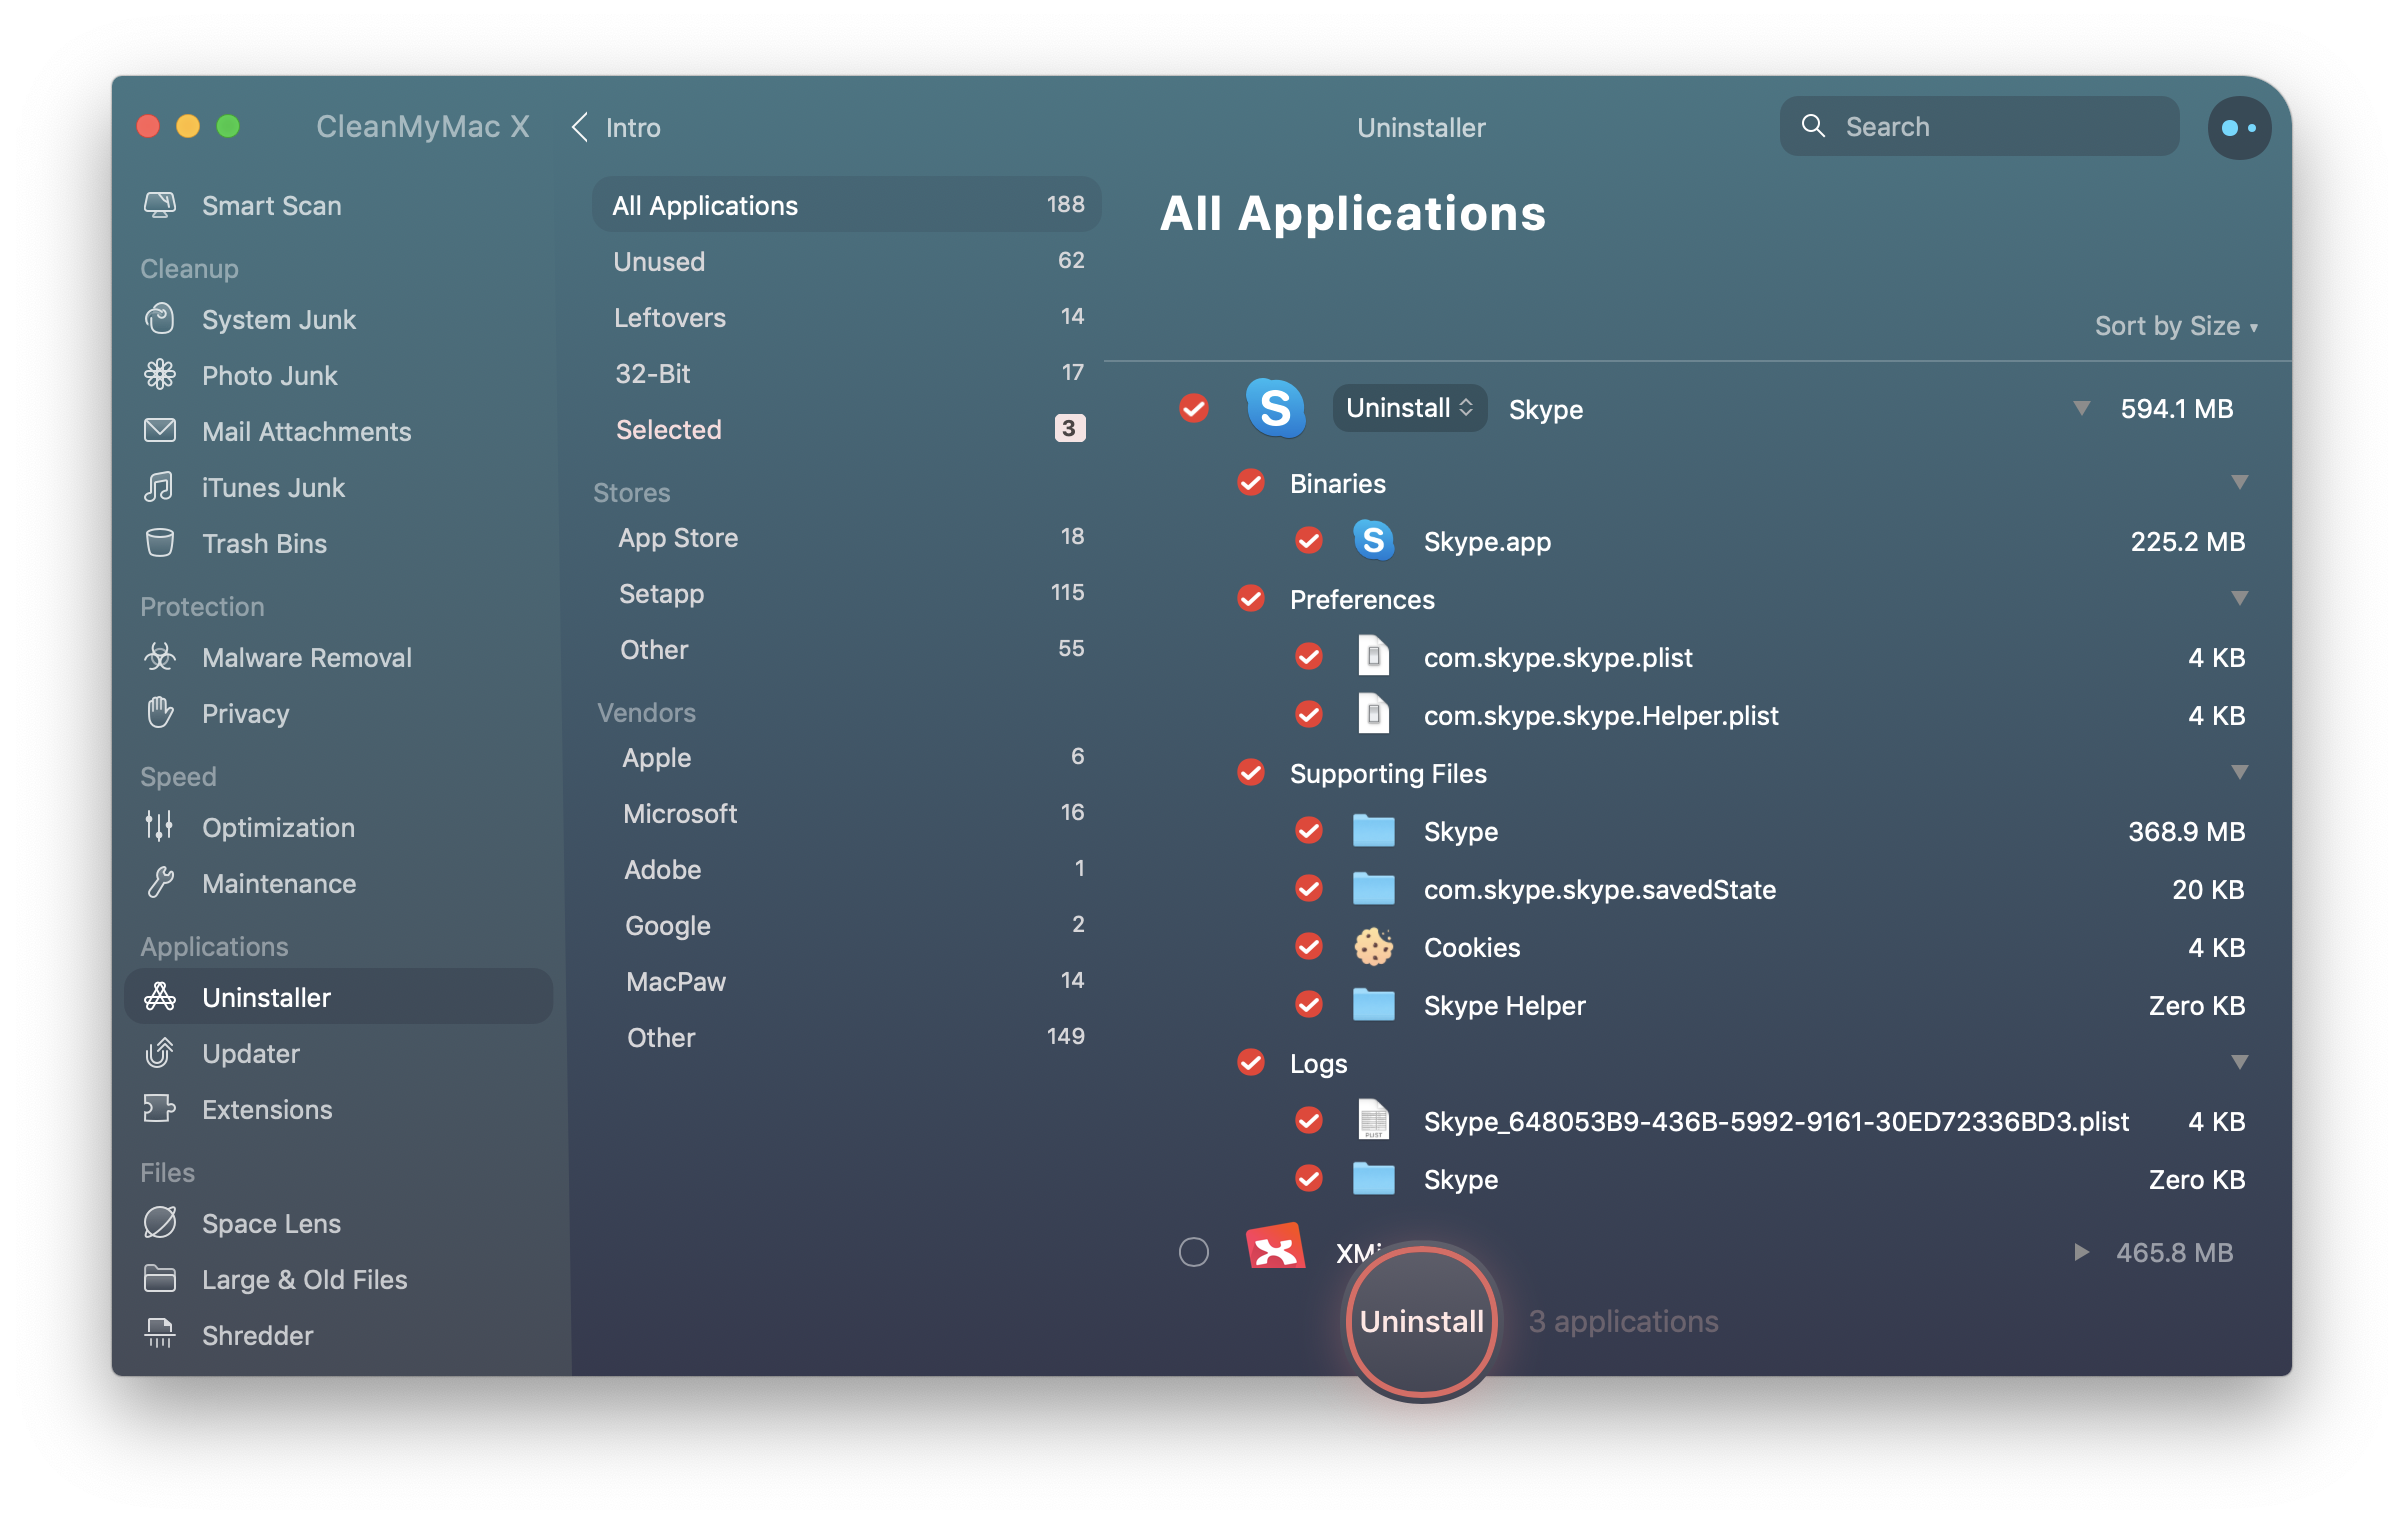2404x1524 pixels.
Task: Click the Smart Scan icon in sidebar
Action: 161,205
